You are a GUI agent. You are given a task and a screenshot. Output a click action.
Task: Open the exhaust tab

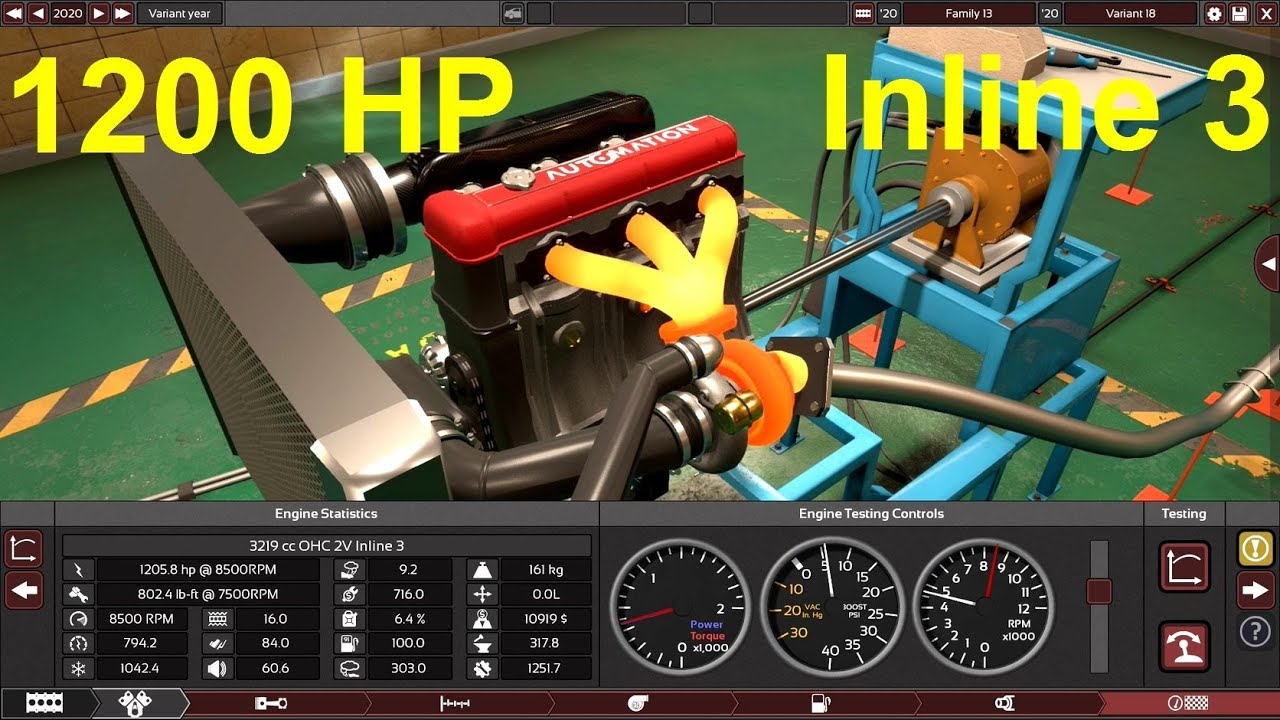pos(1005,704)
